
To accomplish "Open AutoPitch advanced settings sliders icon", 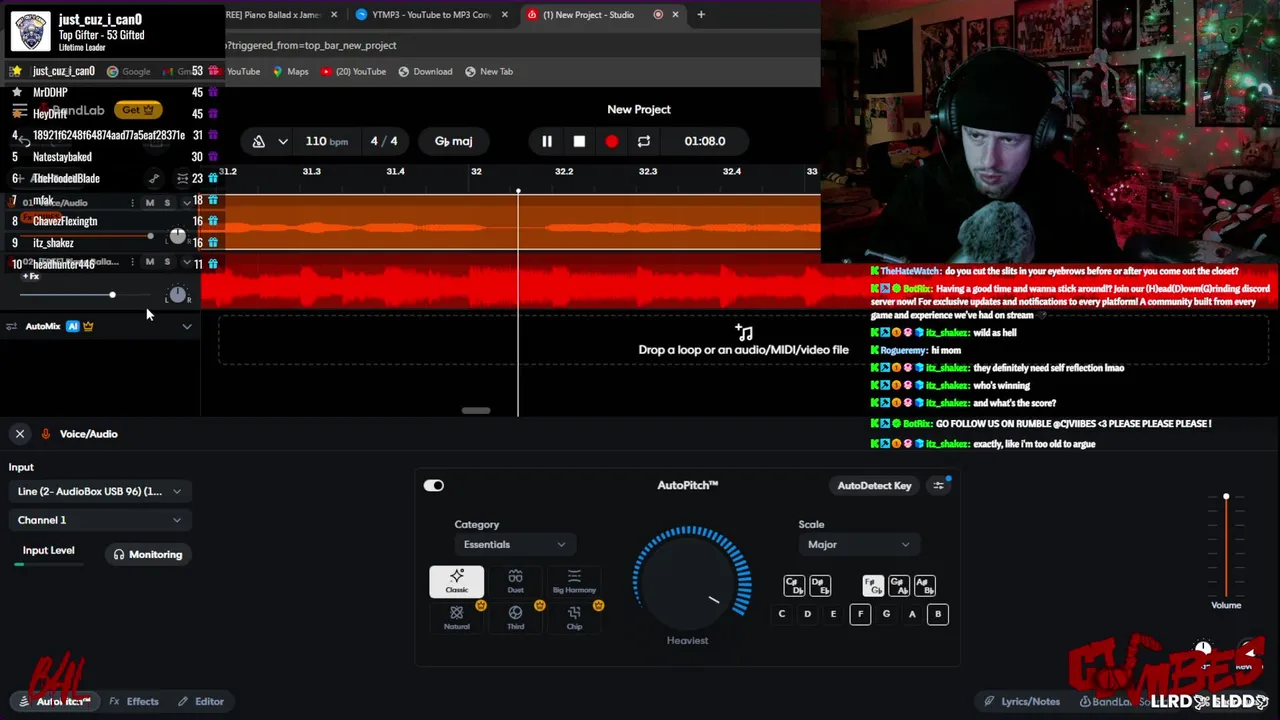I will (x=939, y=485).
